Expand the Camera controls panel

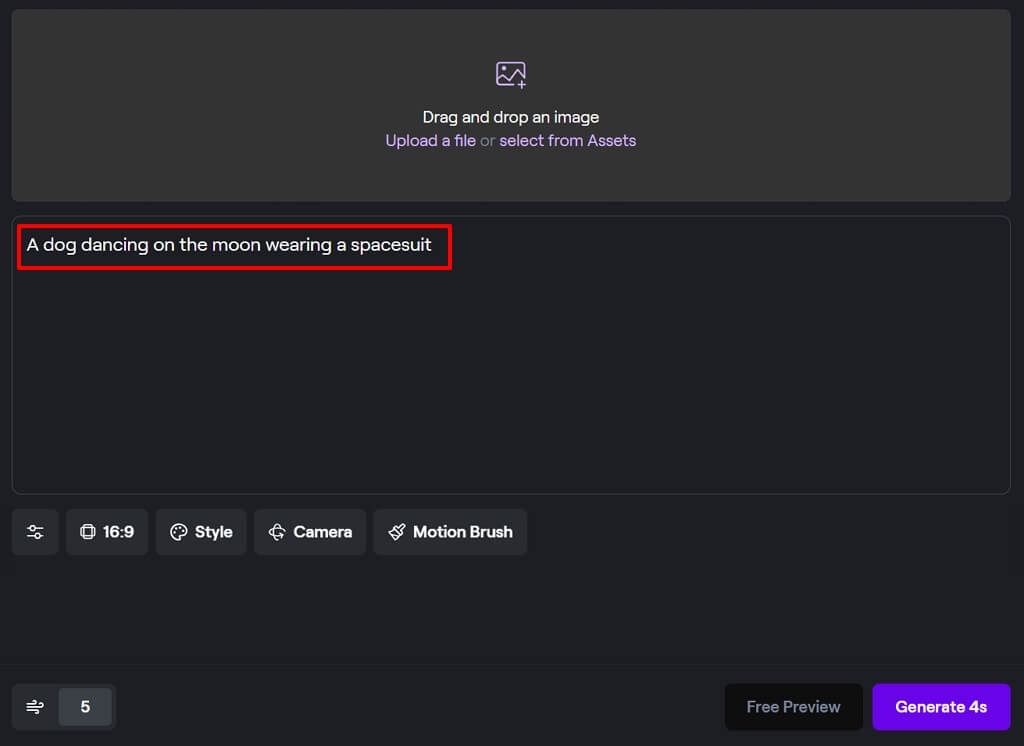(310, 532)
